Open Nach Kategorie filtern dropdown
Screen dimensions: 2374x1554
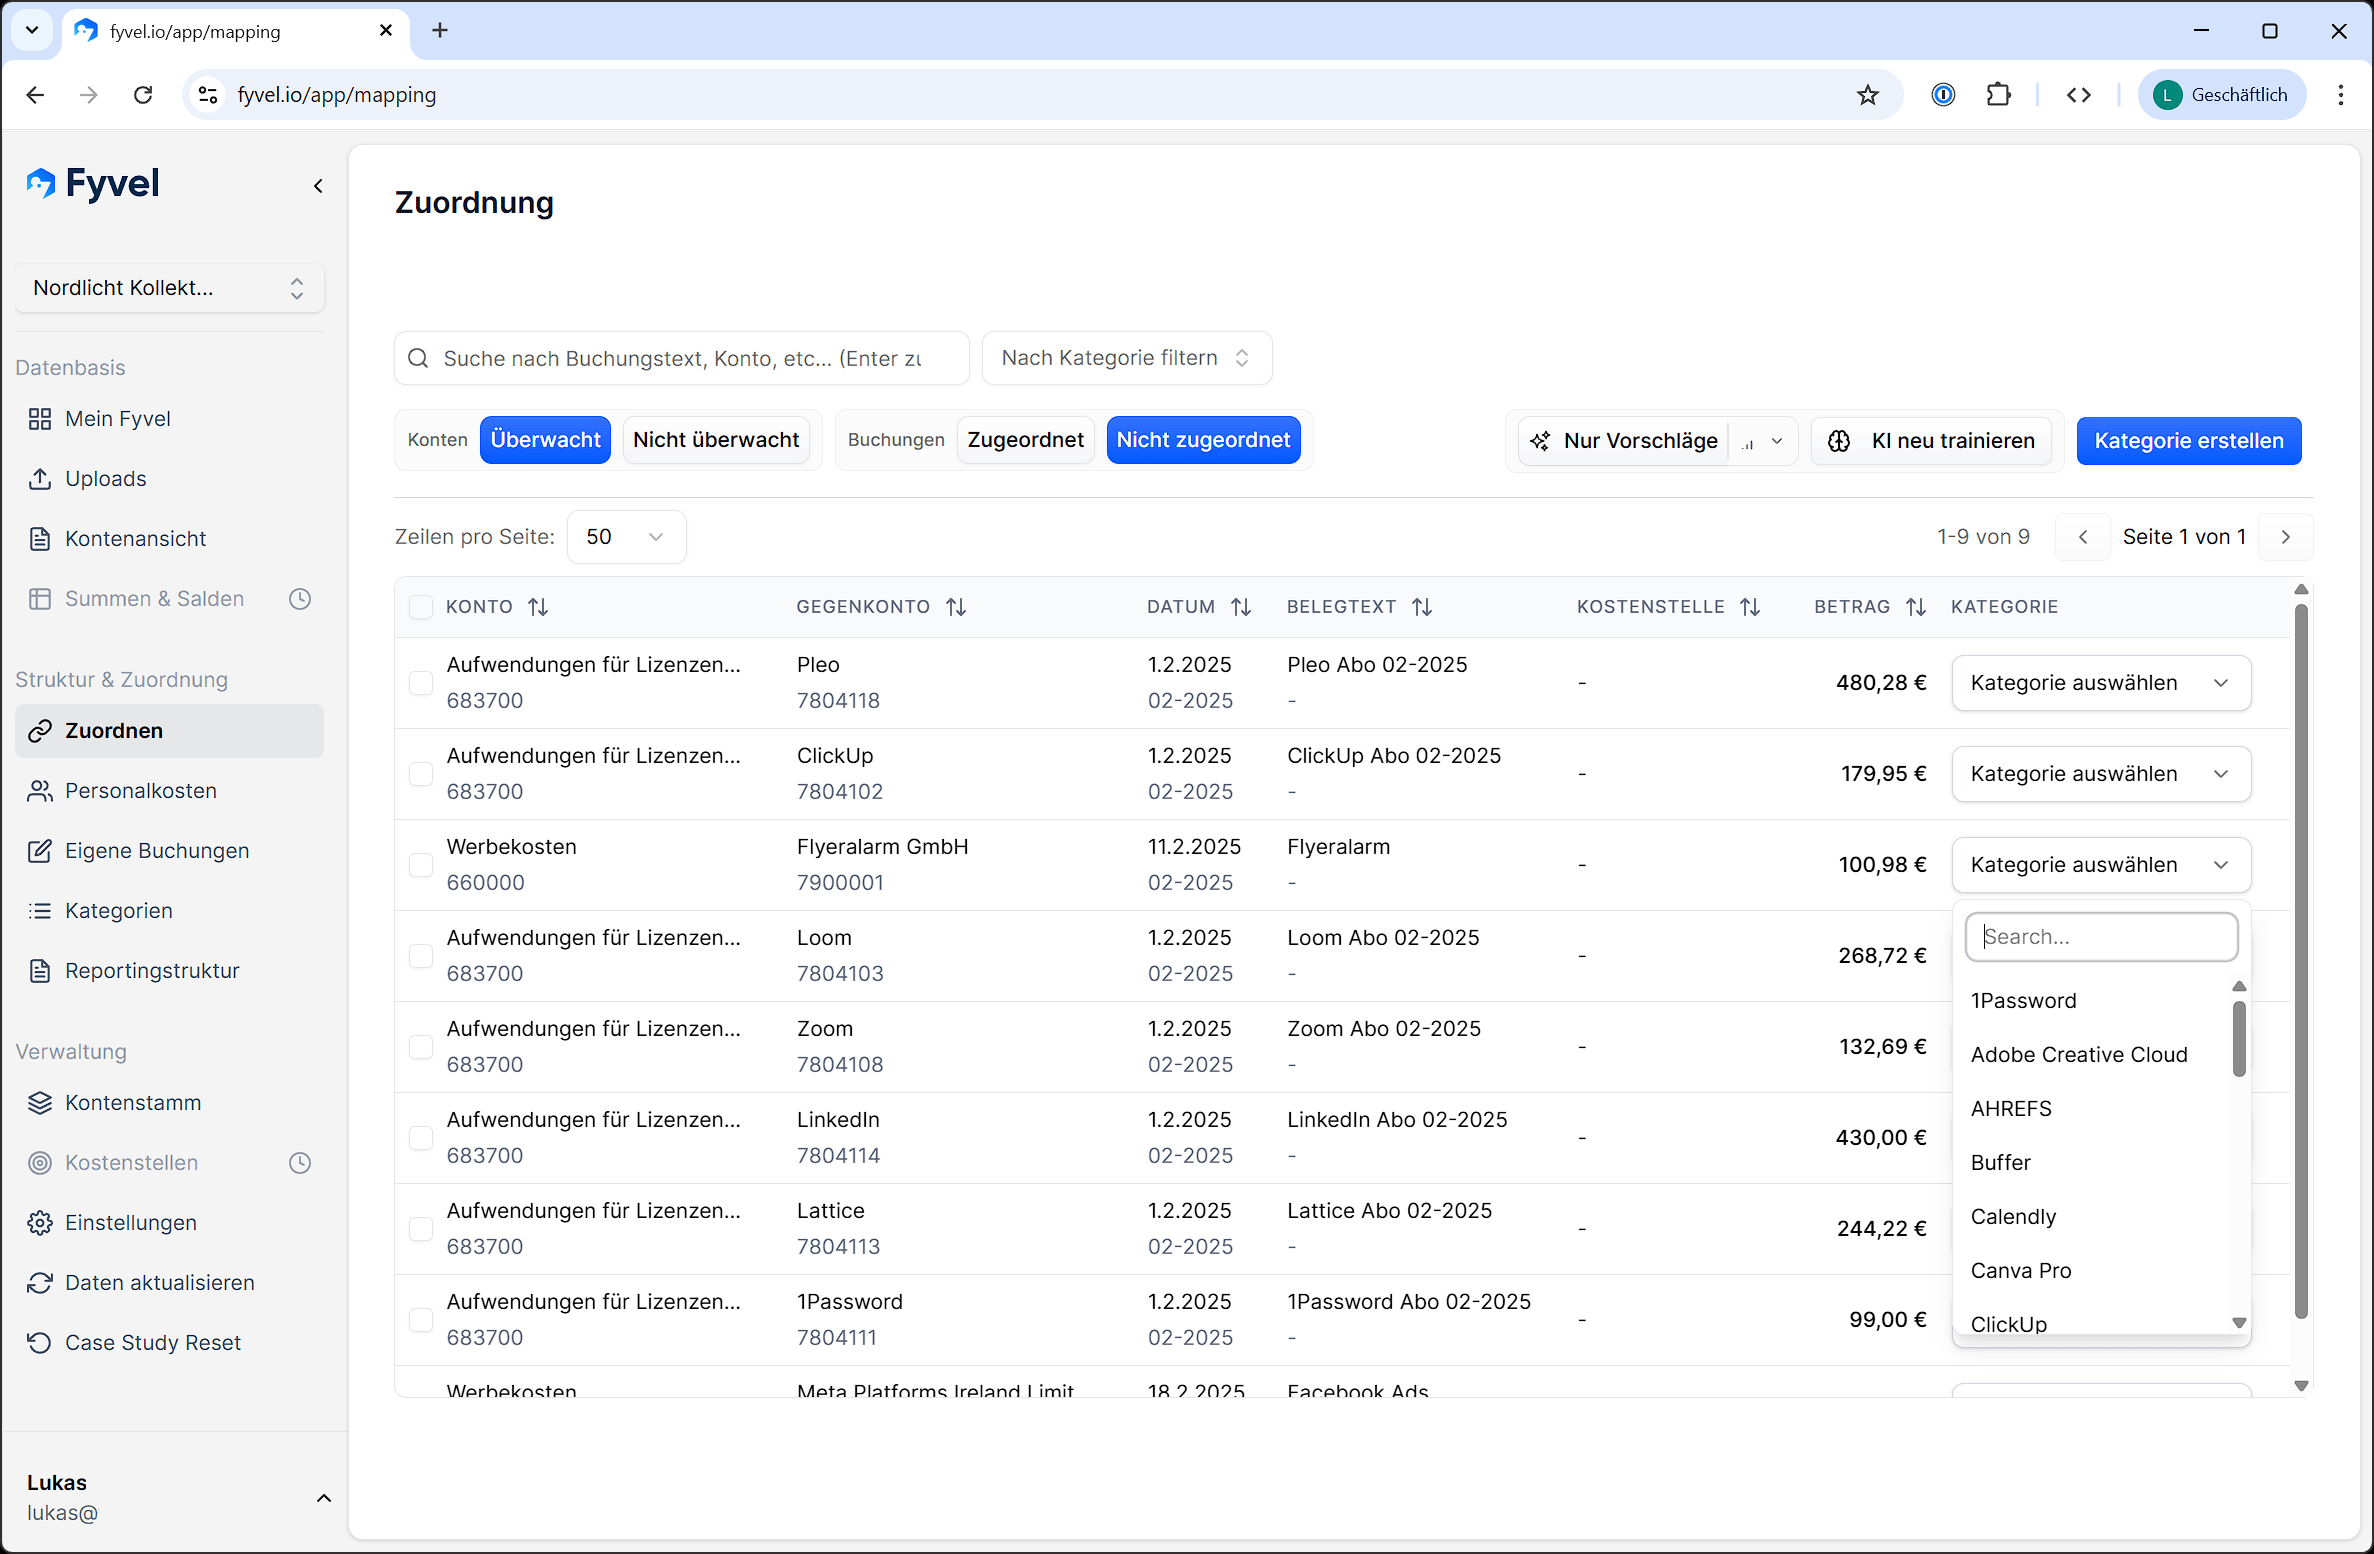pos(1127,358)
